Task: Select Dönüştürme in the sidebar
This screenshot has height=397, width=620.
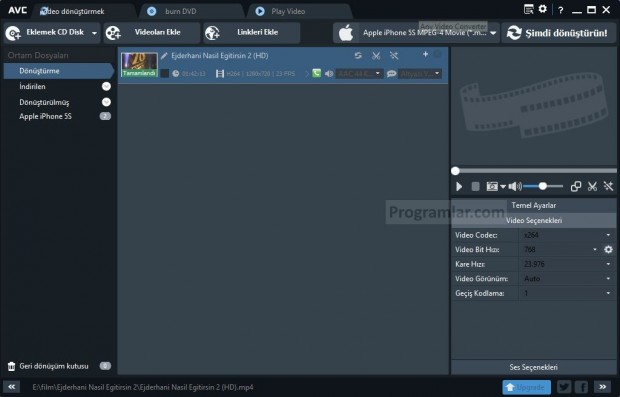Action: point(59,71)
